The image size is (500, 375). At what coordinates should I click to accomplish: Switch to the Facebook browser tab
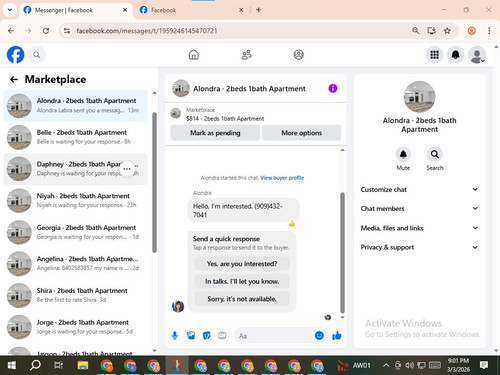coord(192,10)
